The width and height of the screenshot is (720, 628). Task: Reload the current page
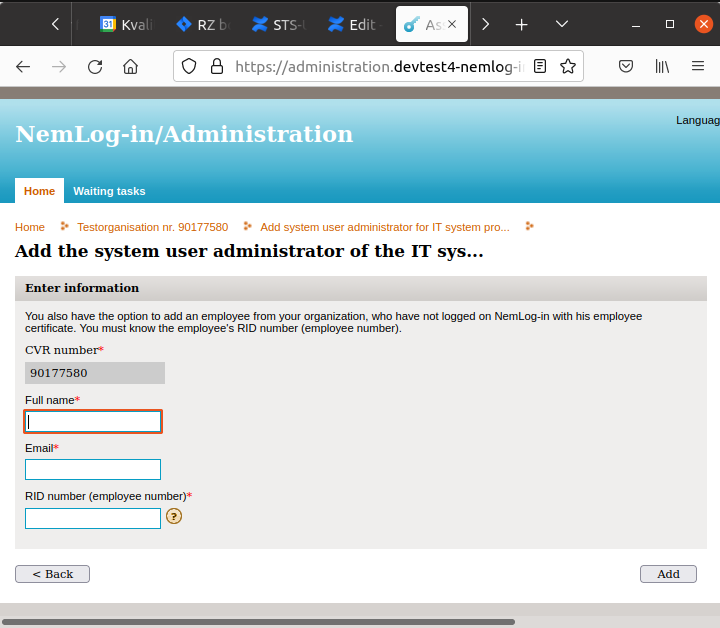95,67
